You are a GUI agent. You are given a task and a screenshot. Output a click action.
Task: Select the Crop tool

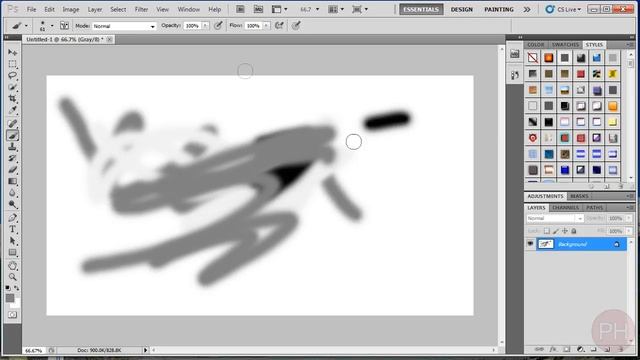coord(12,99)
